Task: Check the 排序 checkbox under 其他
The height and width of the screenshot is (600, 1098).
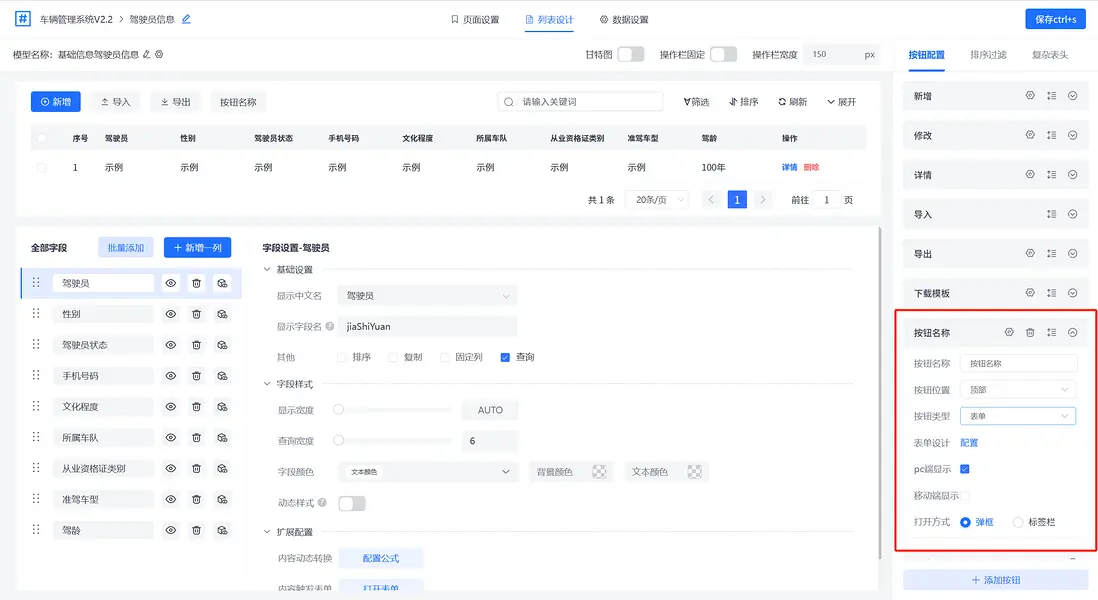Action: tap(342, 357)
